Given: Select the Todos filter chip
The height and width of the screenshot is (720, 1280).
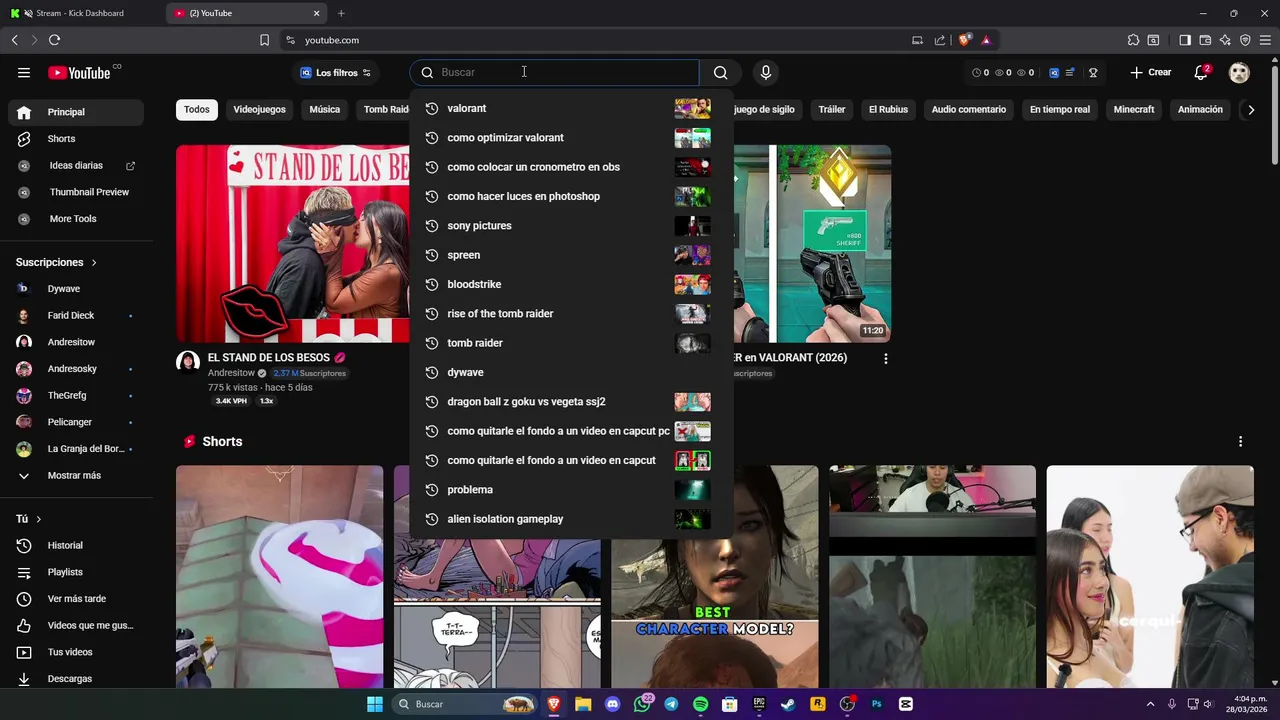Looking at the screenshot, I should pos(197,109).
